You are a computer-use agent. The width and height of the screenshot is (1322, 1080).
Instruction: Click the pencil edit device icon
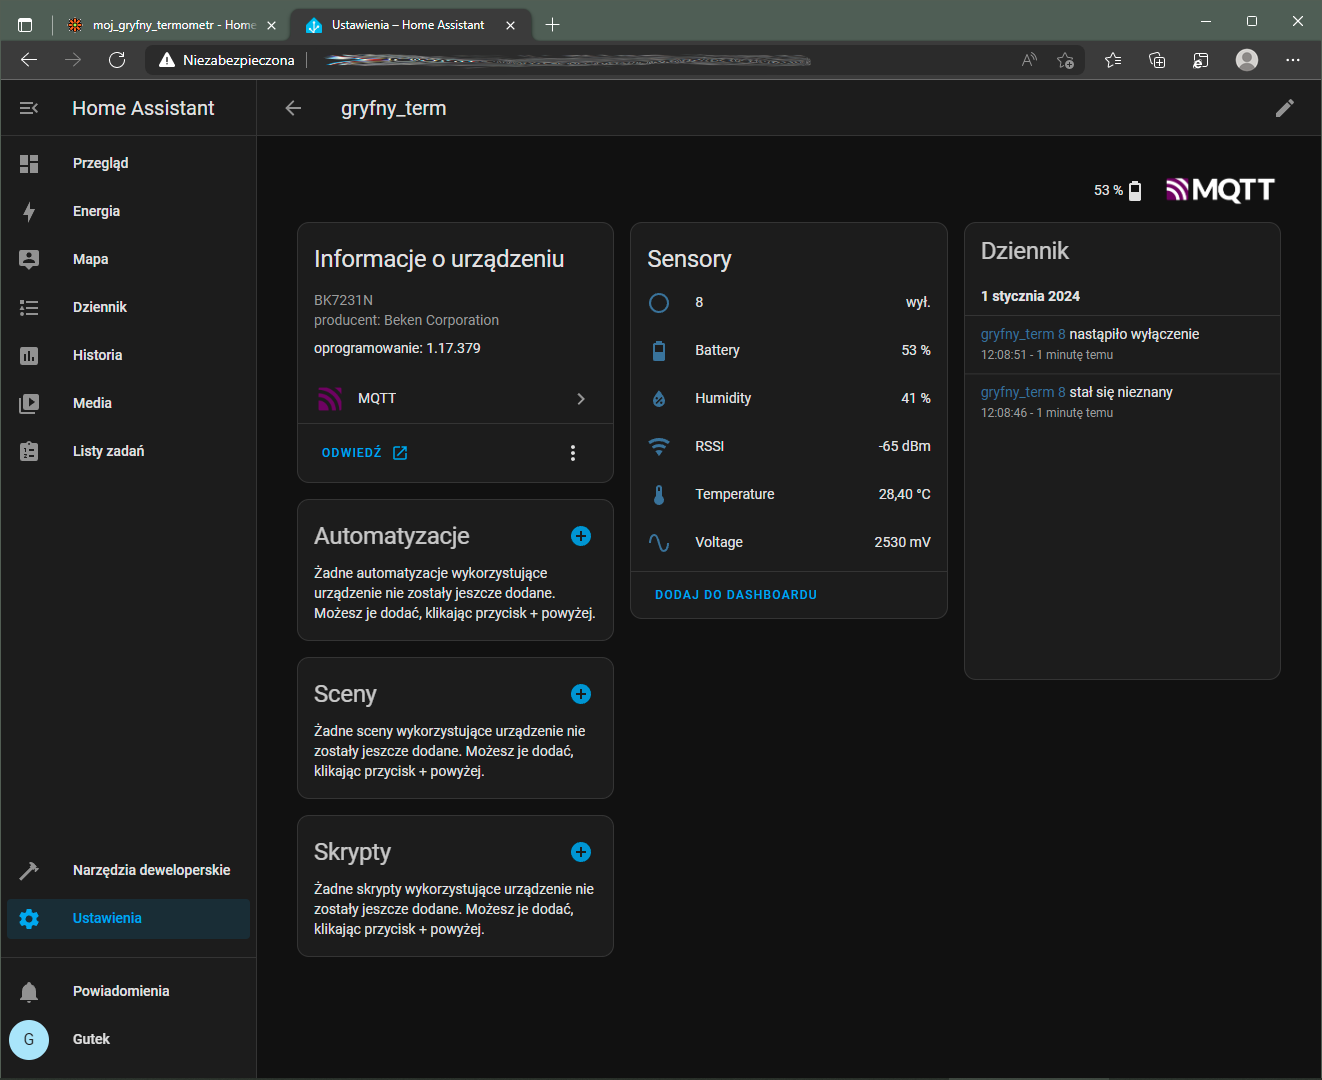click(1285, 108)
